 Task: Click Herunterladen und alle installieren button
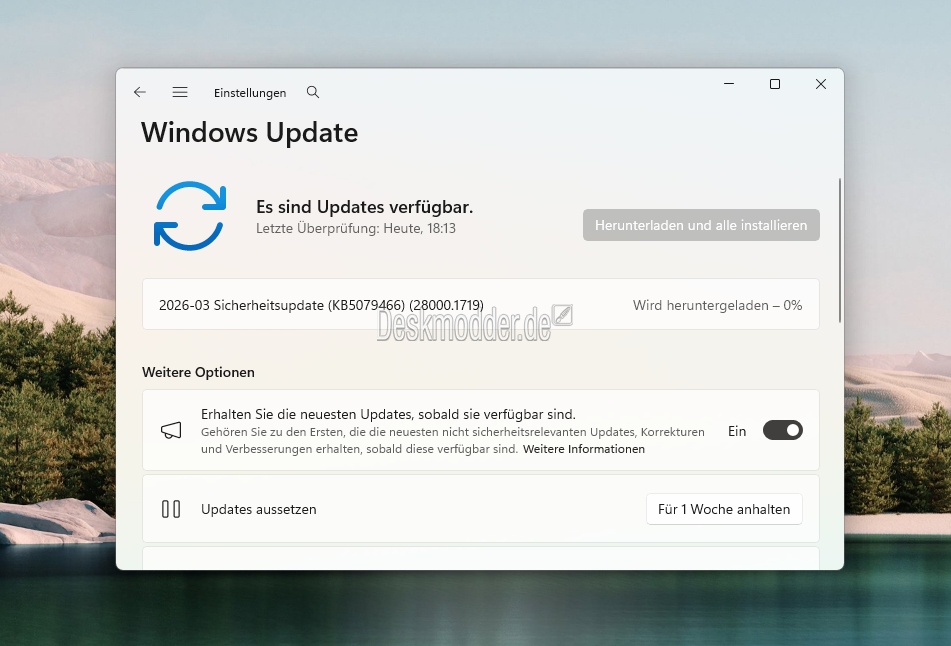coord(701,225)
